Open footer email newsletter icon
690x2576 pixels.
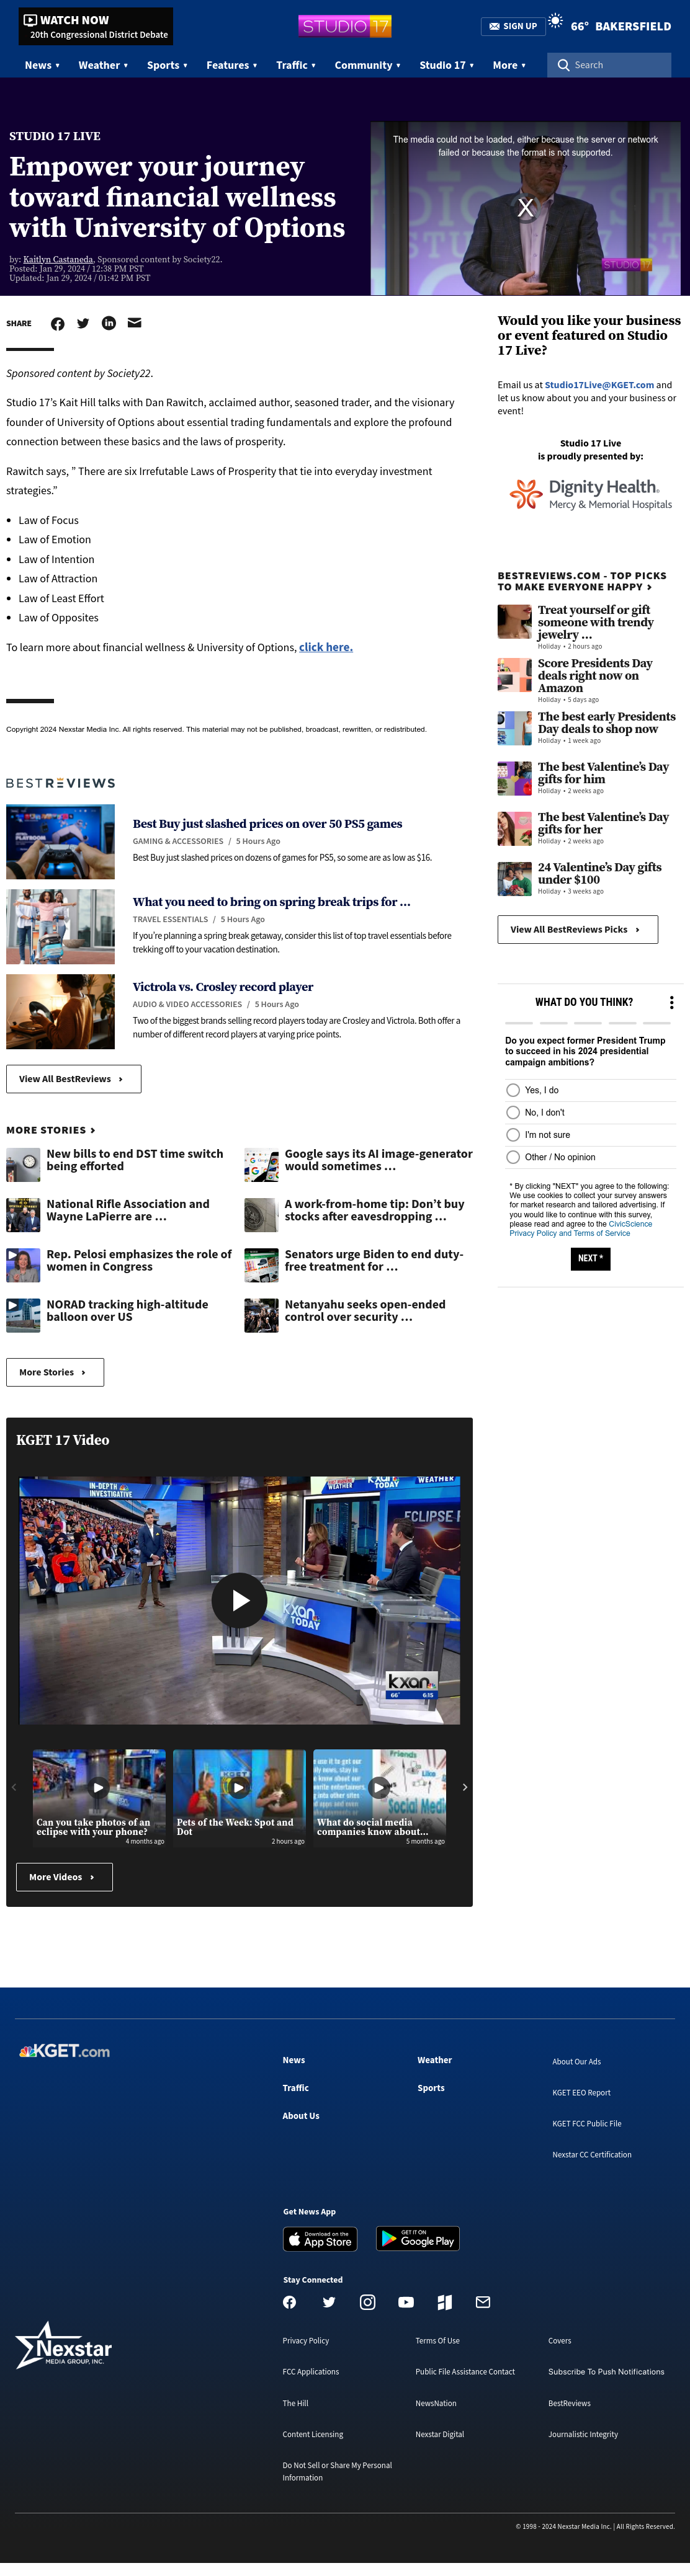[x=483, y=2302]
